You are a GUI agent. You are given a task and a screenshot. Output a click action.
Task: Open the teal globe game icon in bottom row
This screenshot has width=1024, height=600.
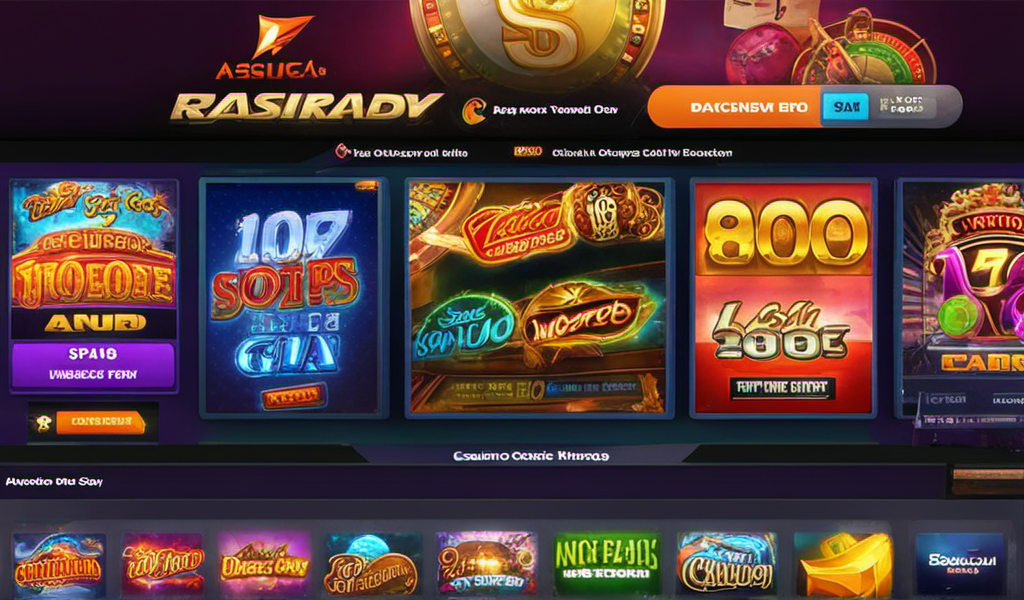[372, 564]
